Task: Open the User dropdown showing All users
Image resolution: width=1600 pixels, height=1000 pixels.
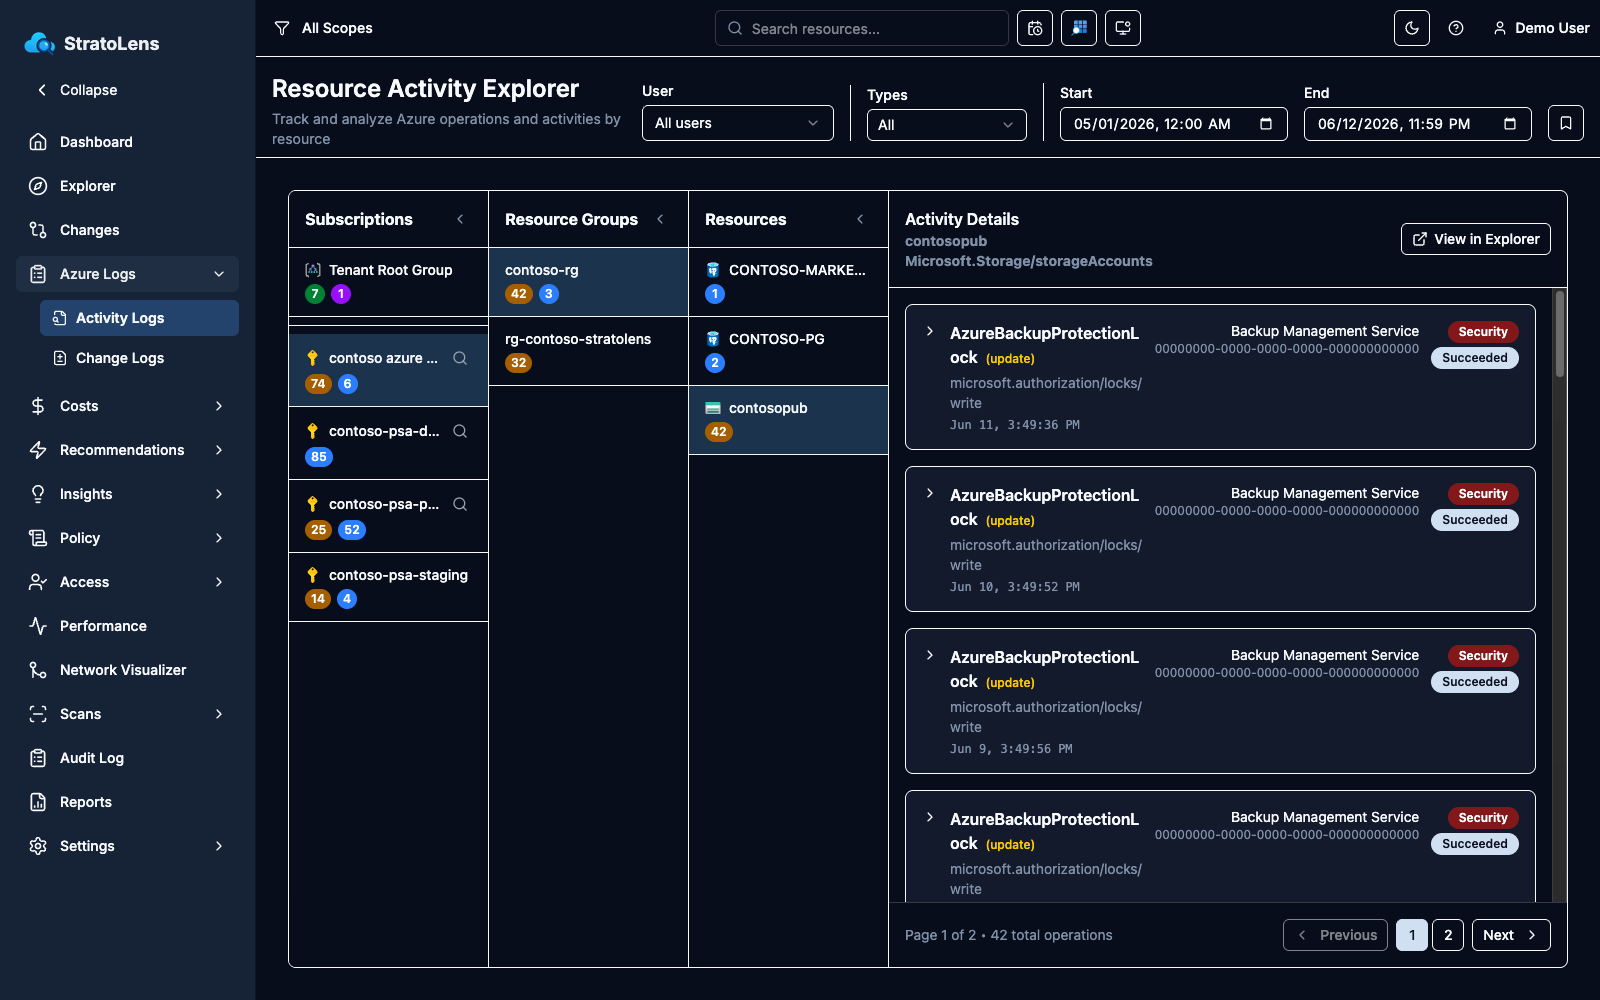Action: [x=738, y=123]
